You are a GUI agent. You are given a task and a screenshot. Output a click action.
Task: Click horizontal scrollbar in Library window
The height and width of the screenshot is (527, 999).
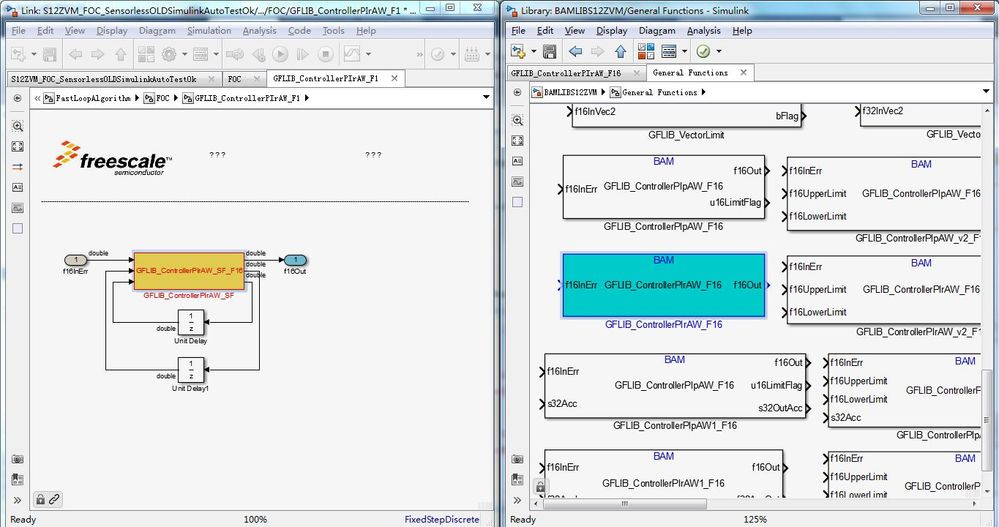[x=624, y=503]
